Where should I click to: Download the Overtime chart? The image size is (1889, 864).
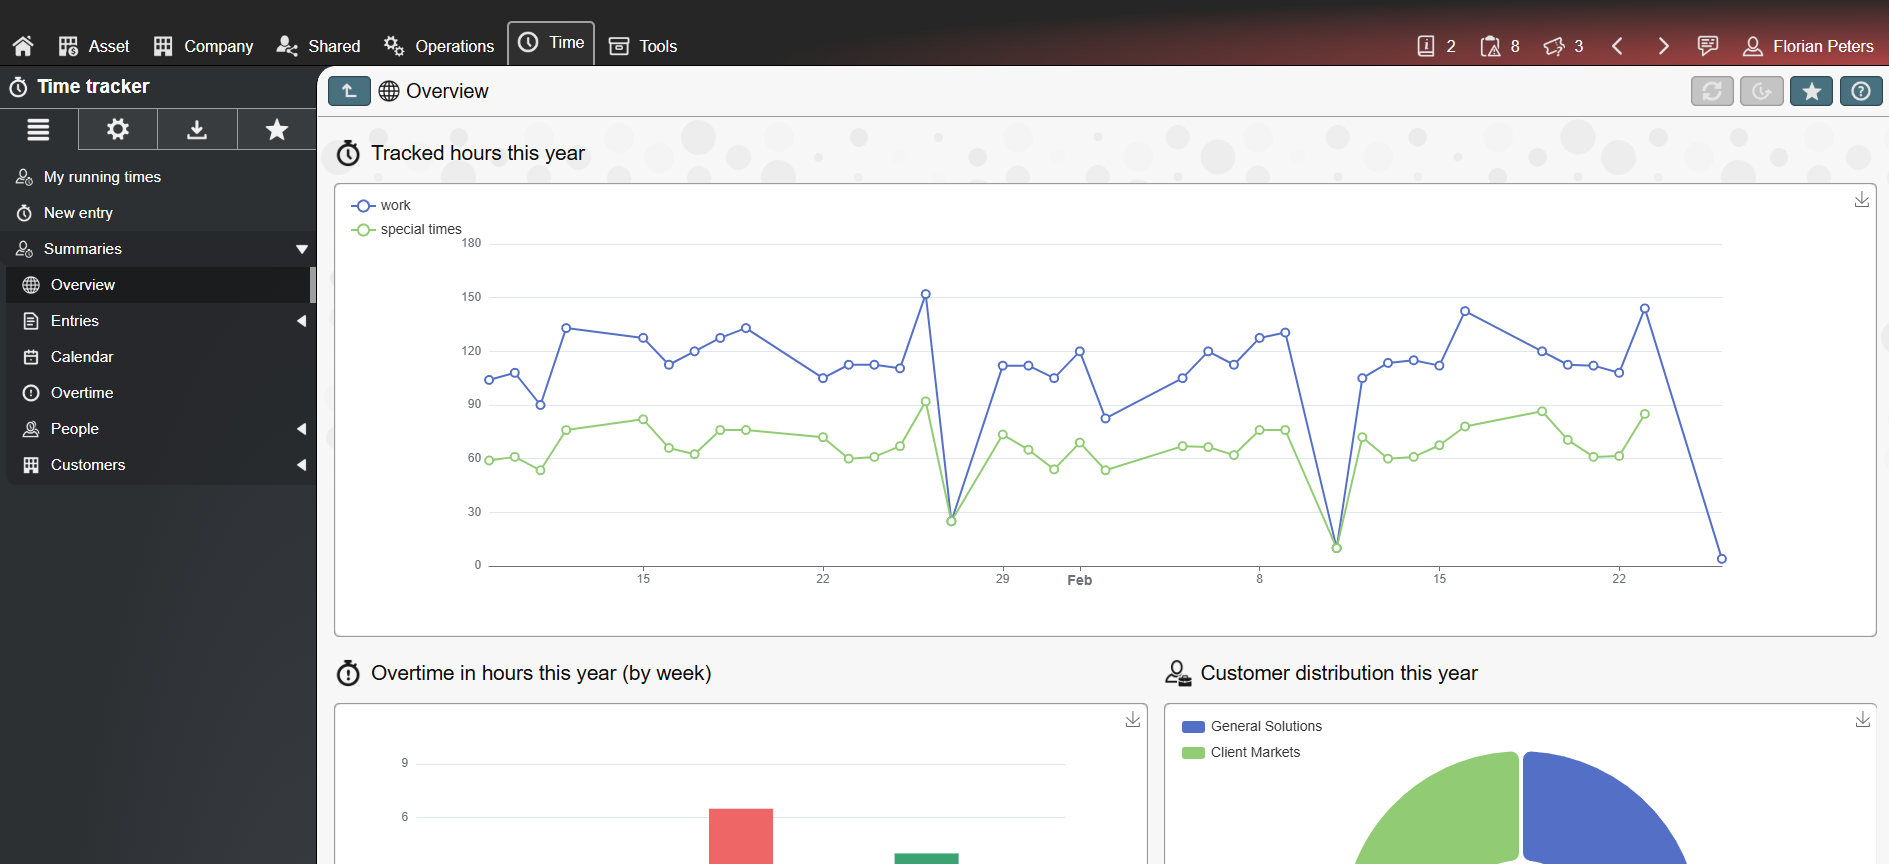click(x=1133, y=720)
